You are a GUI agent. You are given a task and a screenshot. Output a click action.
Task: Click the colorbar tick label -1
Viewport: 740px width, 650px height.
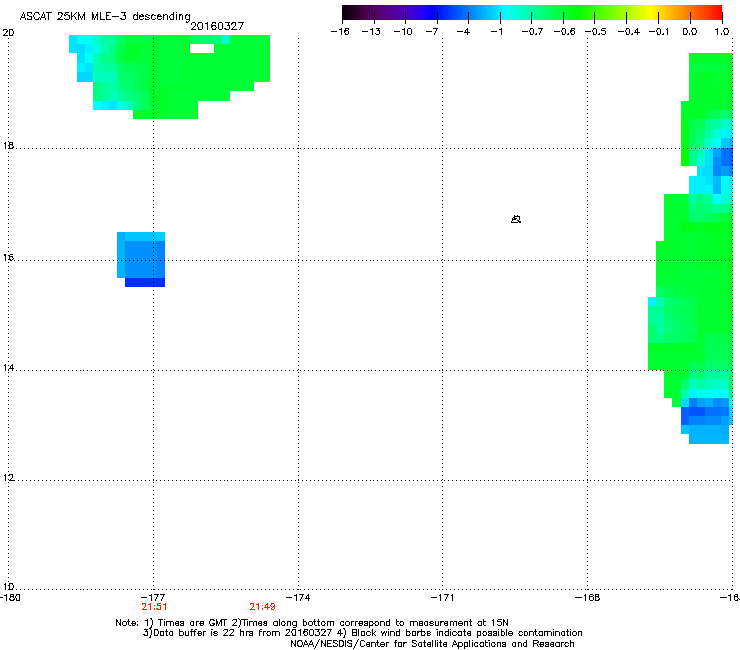497,32
